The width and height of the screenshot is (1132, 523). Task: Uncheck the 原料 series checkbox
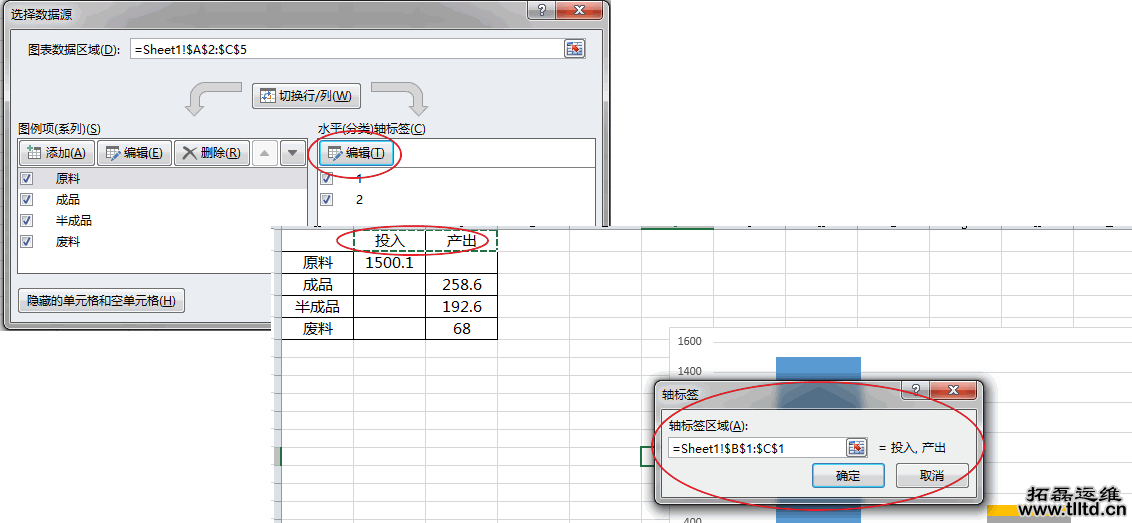coord(27,179)
